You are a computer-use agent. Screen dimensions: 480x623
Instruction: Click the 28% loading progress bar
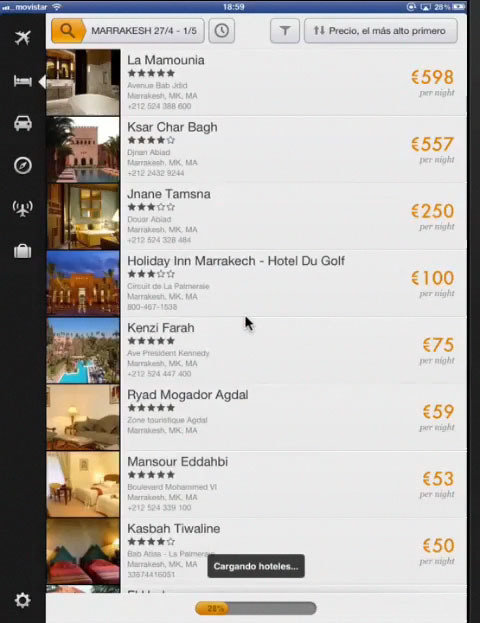(256, 608)
